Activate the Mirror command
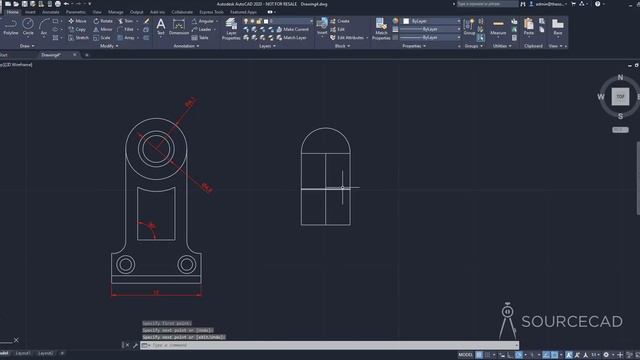 pos(102,29)
